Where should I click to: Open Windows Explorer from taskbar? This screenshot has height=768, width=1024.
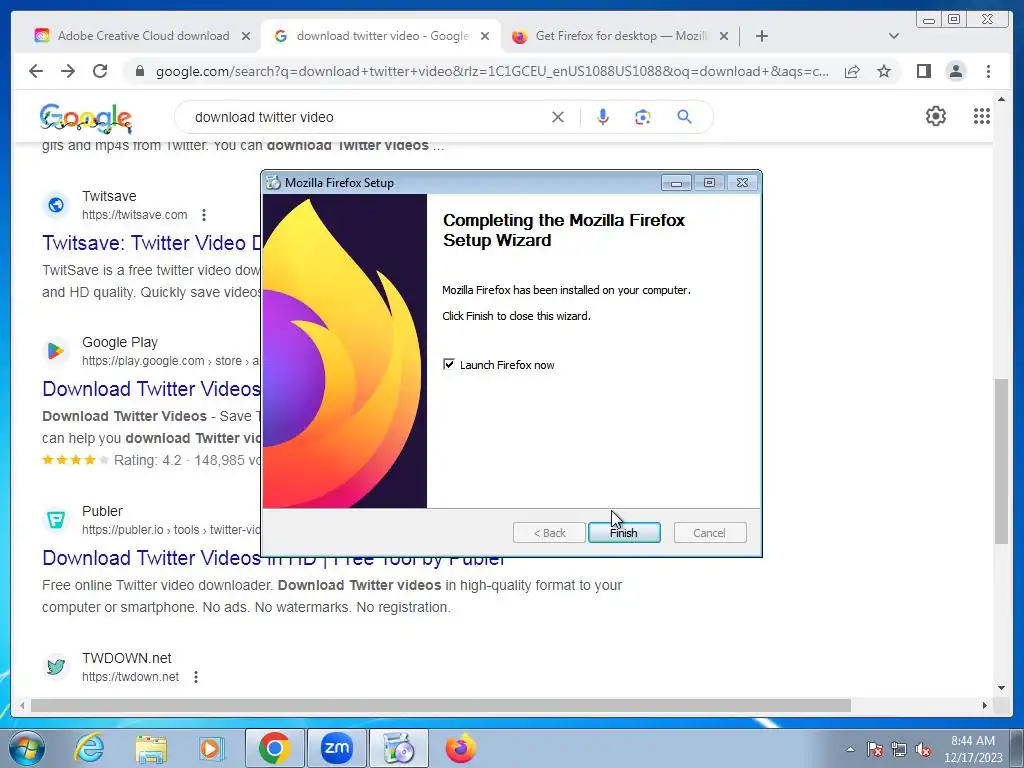pos(151,748)
